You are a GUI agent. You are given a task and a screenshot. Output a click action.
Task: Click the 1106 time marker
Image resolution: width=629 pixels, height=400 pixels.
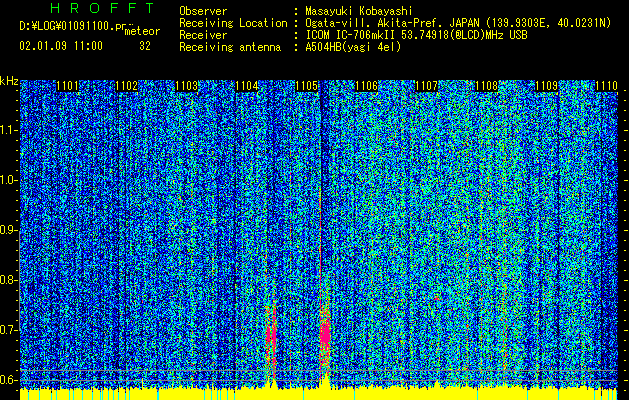[367, 86]
